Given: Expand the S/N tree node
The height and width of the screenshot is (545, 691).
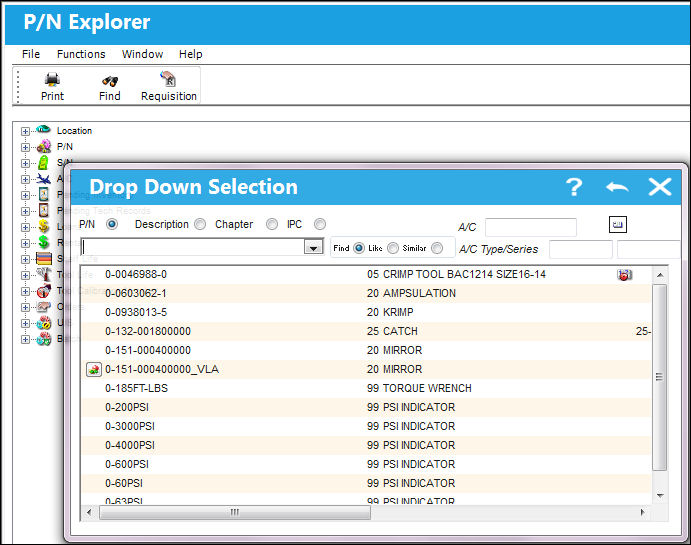Looking at the screenshot, I should (25, 163).
